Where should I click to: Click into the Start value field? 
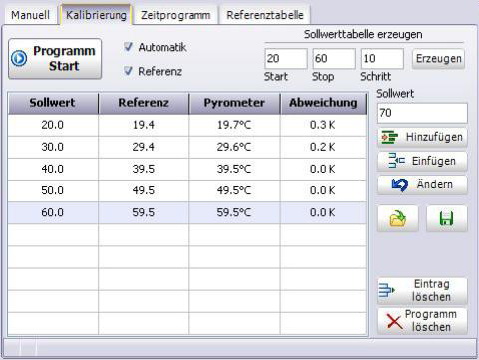click(286, 59)
